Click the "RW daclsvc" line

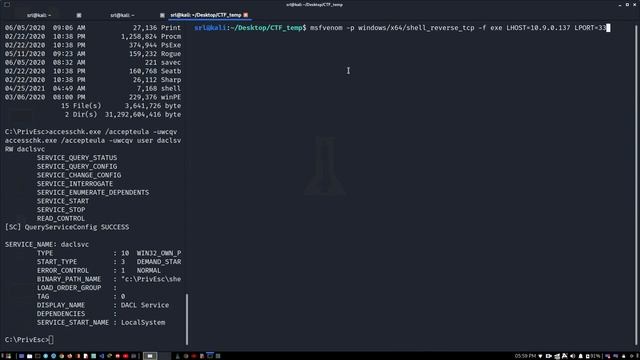pyautogui.click(x=25, y=149)
